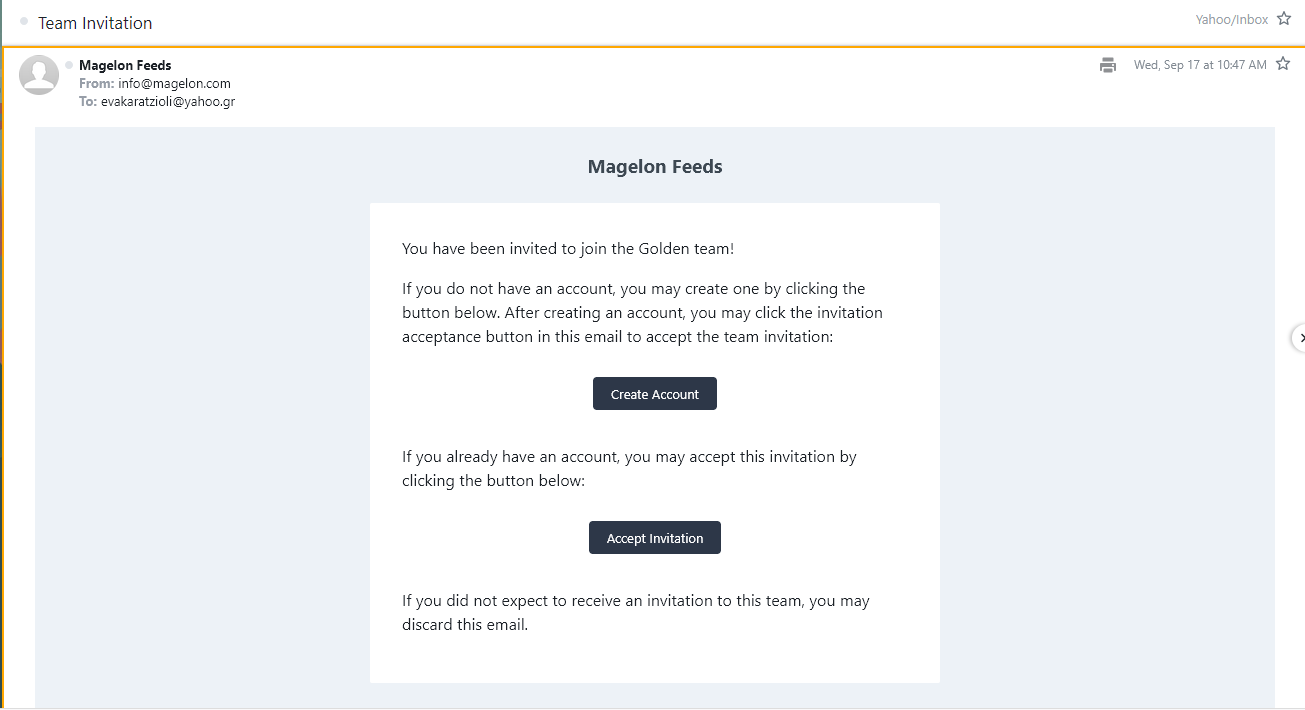Toggle the read dot beside Magelon Feeds sender

click(x=69, y=65)
